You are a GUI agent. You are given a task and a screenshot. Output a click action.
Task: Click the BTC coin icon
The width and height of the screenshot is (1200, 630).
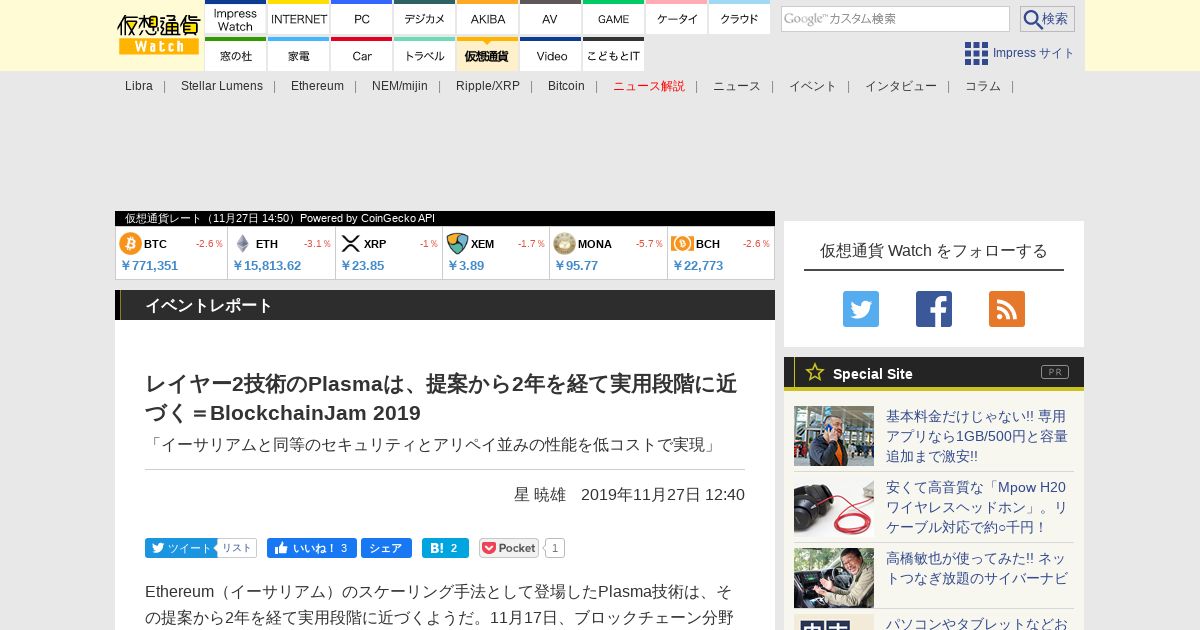(x=130, y=244)
